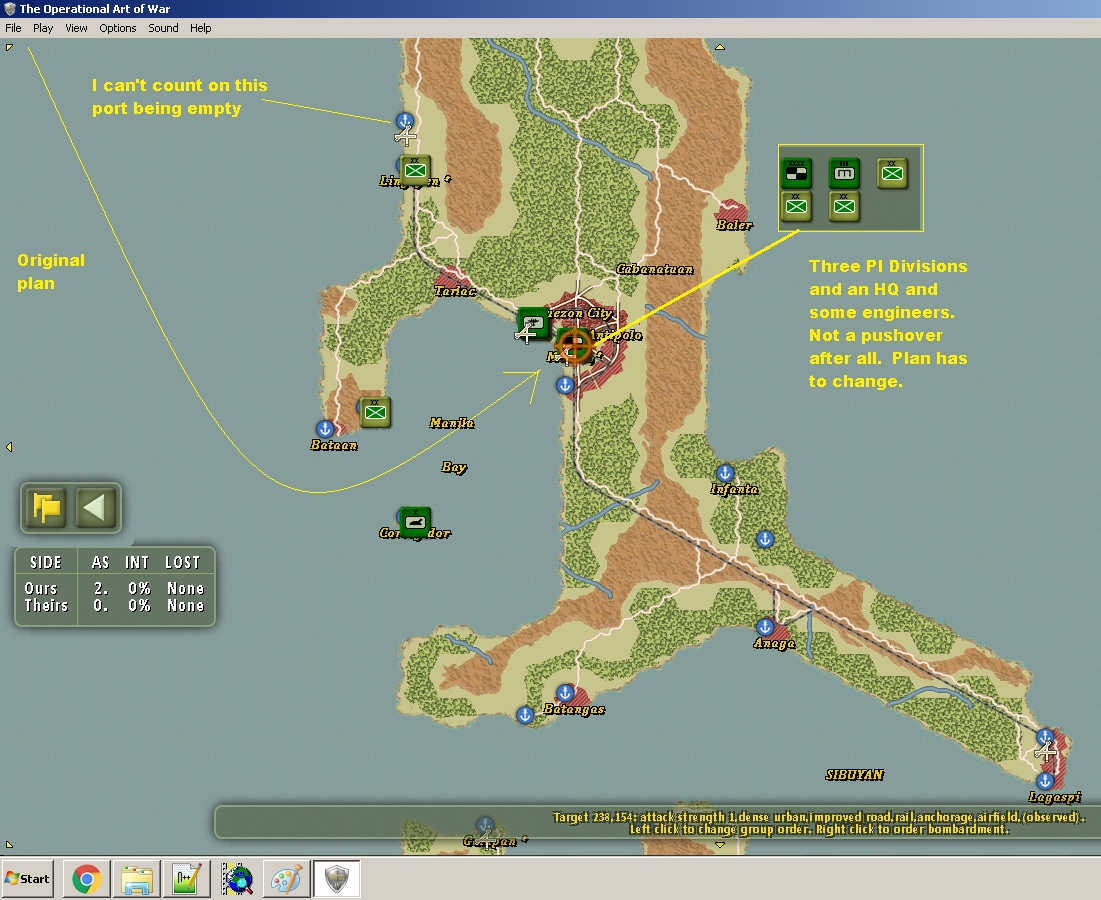Open the Windows Start button
The image size is (1101, 900).
point(27,879)
